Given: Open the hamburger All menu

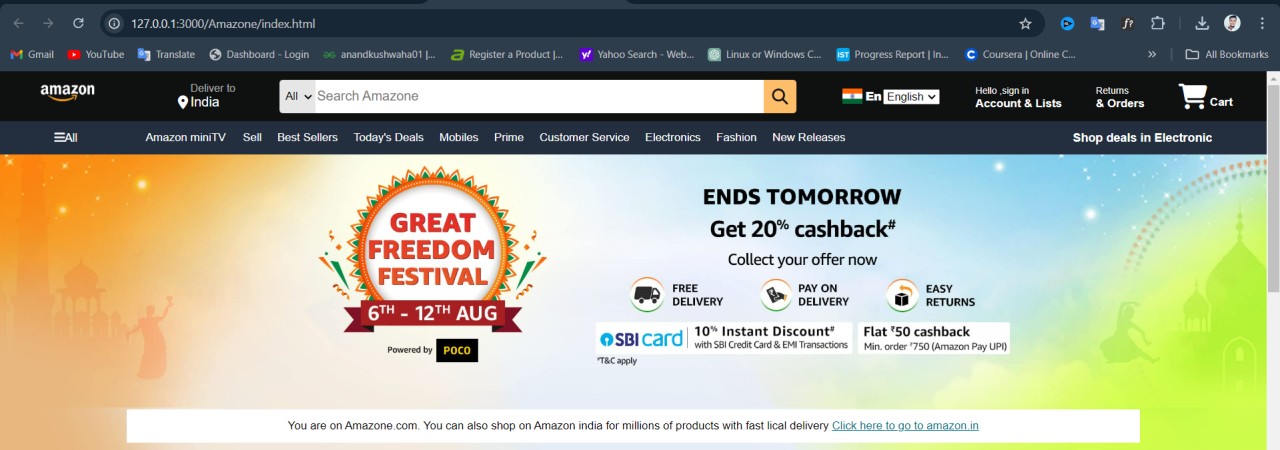Looking at the screenshot, I should [66, 137].
